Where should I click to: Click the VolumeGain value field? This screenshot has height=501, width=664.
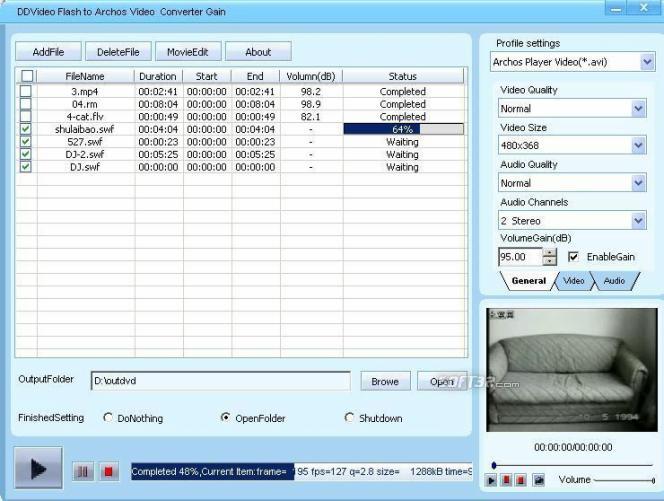(520, 257)
